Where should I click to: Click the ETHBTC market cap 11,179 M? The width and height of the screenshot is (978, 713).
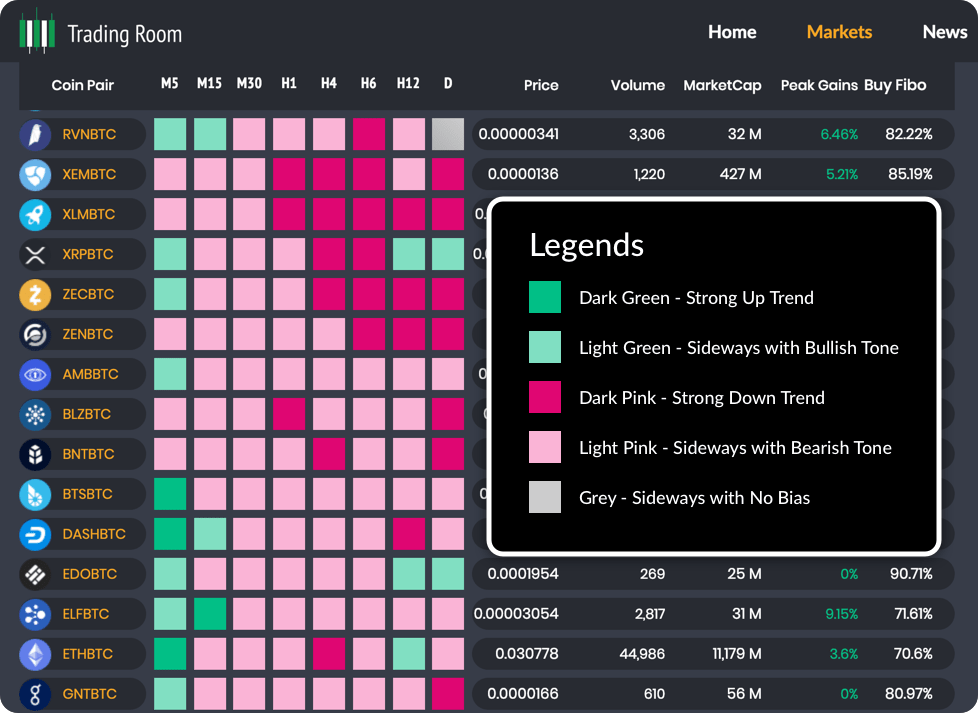point(737,654)
